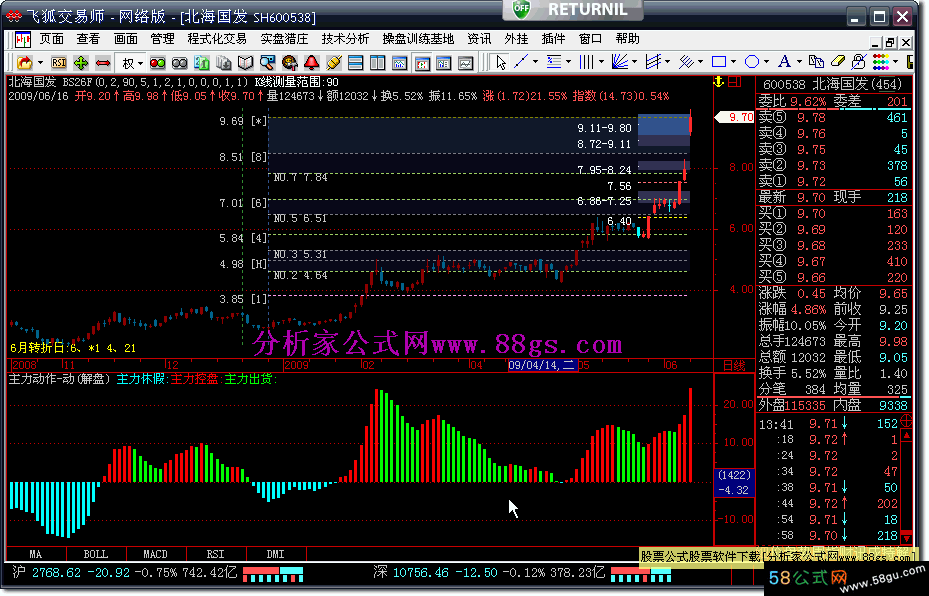Click the gray double-circle toolbar icon
This screenshot has height=596, width=929.
pyautogui.click(x=180, y=62)
